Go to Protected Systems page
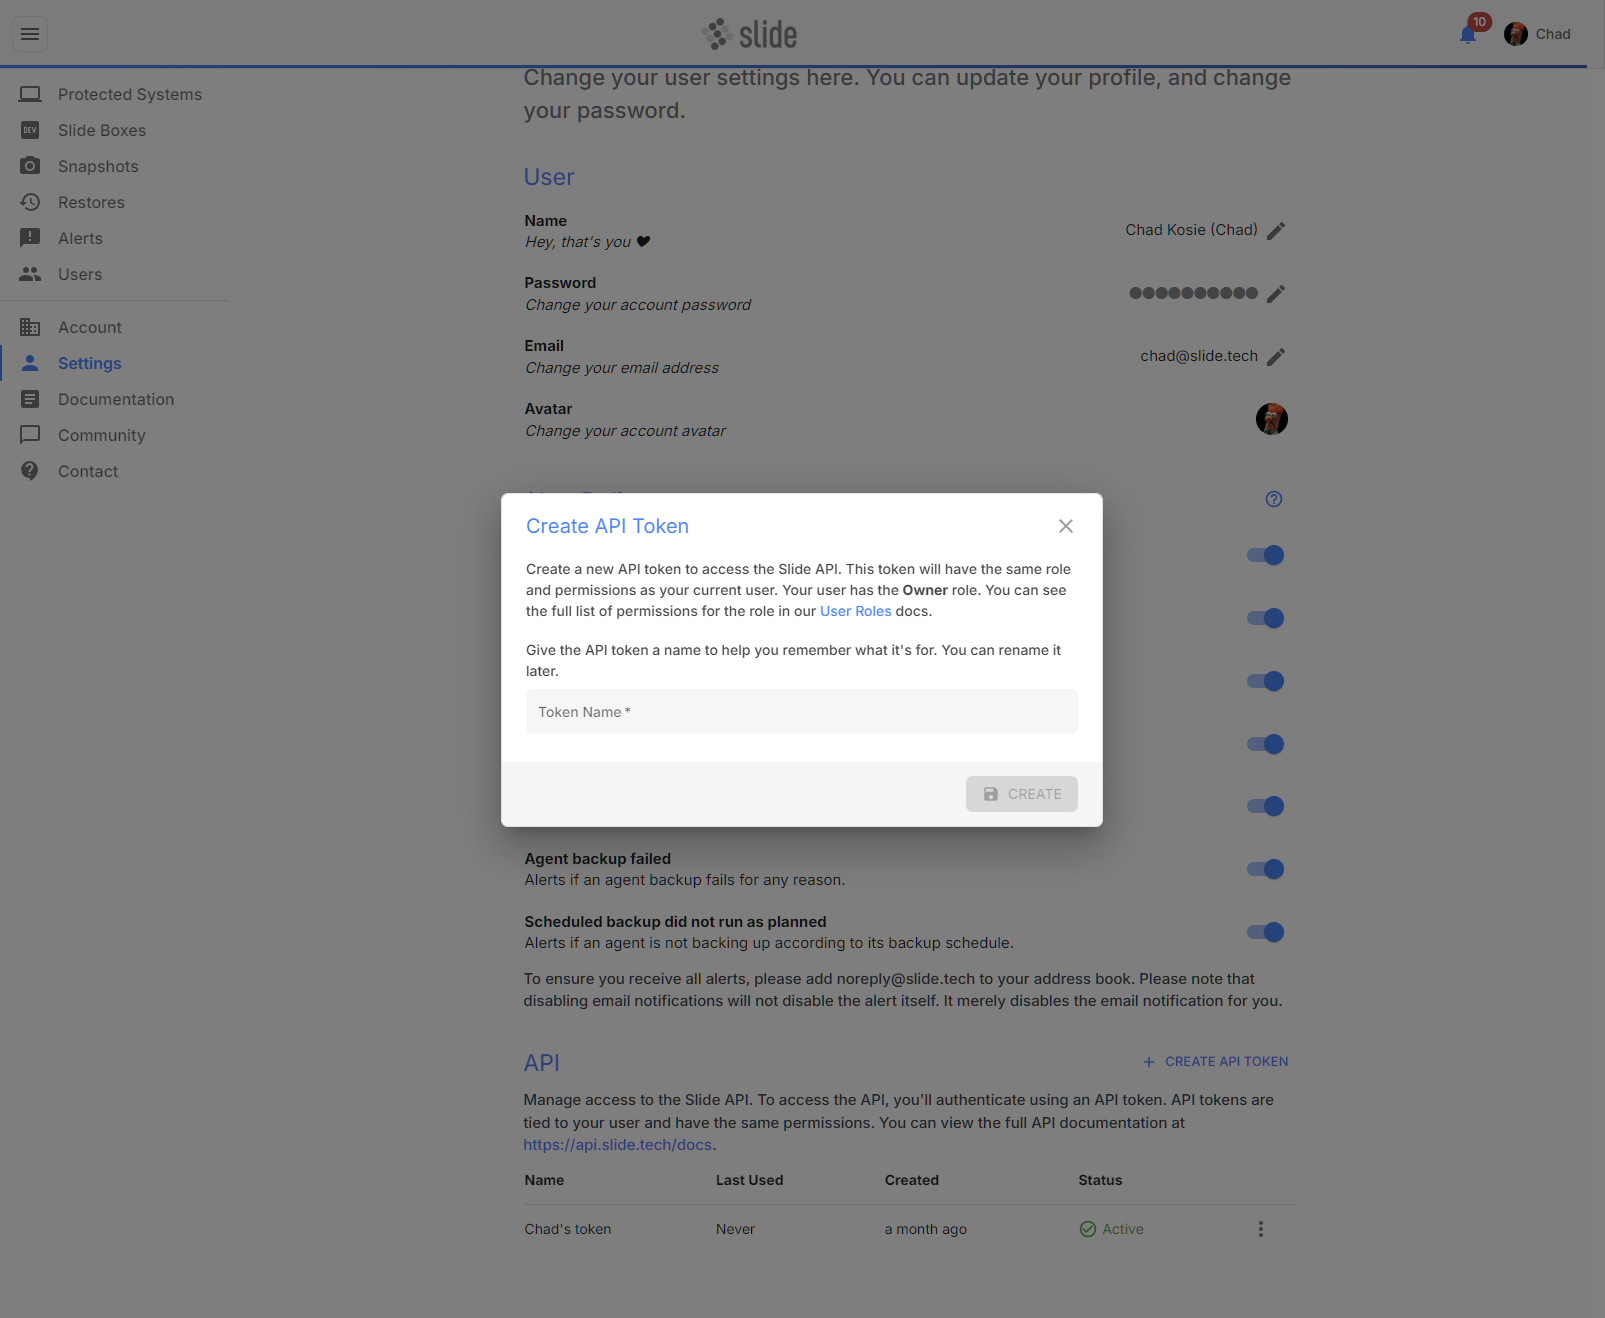Screen dimensions: 1605x1318 coord(130,94)
